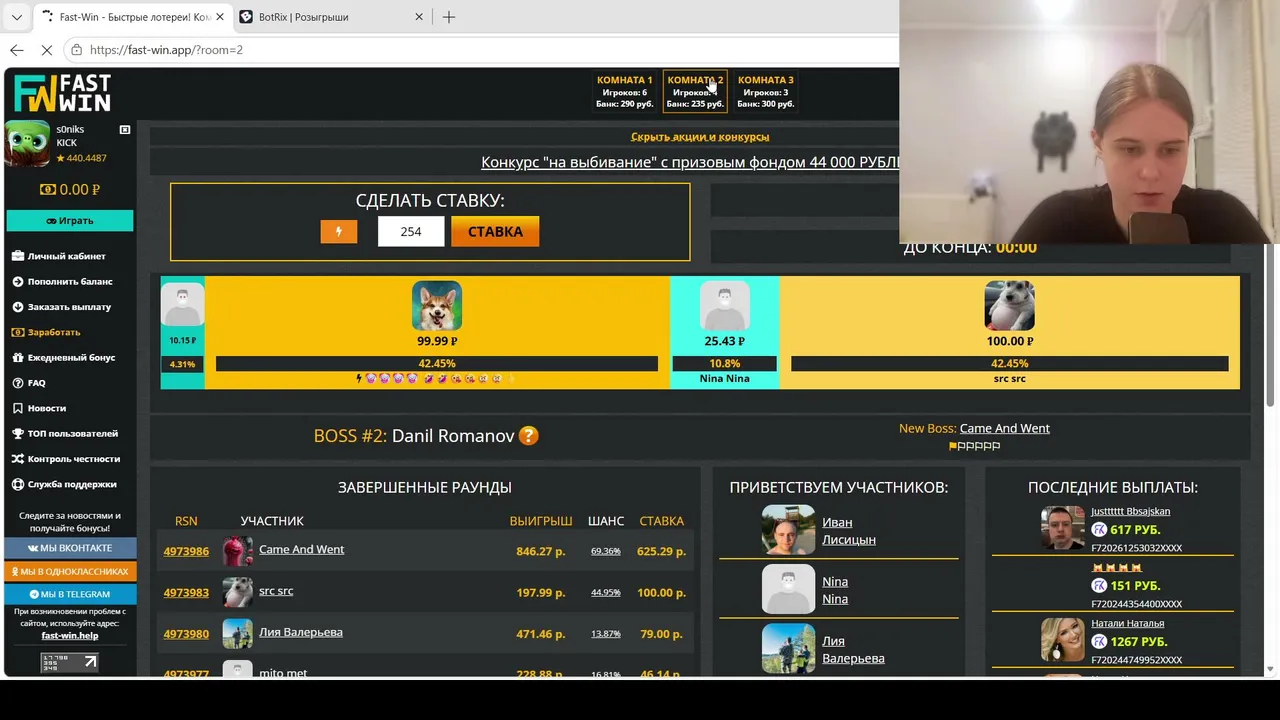Open round number 4973986

(186, 551)
